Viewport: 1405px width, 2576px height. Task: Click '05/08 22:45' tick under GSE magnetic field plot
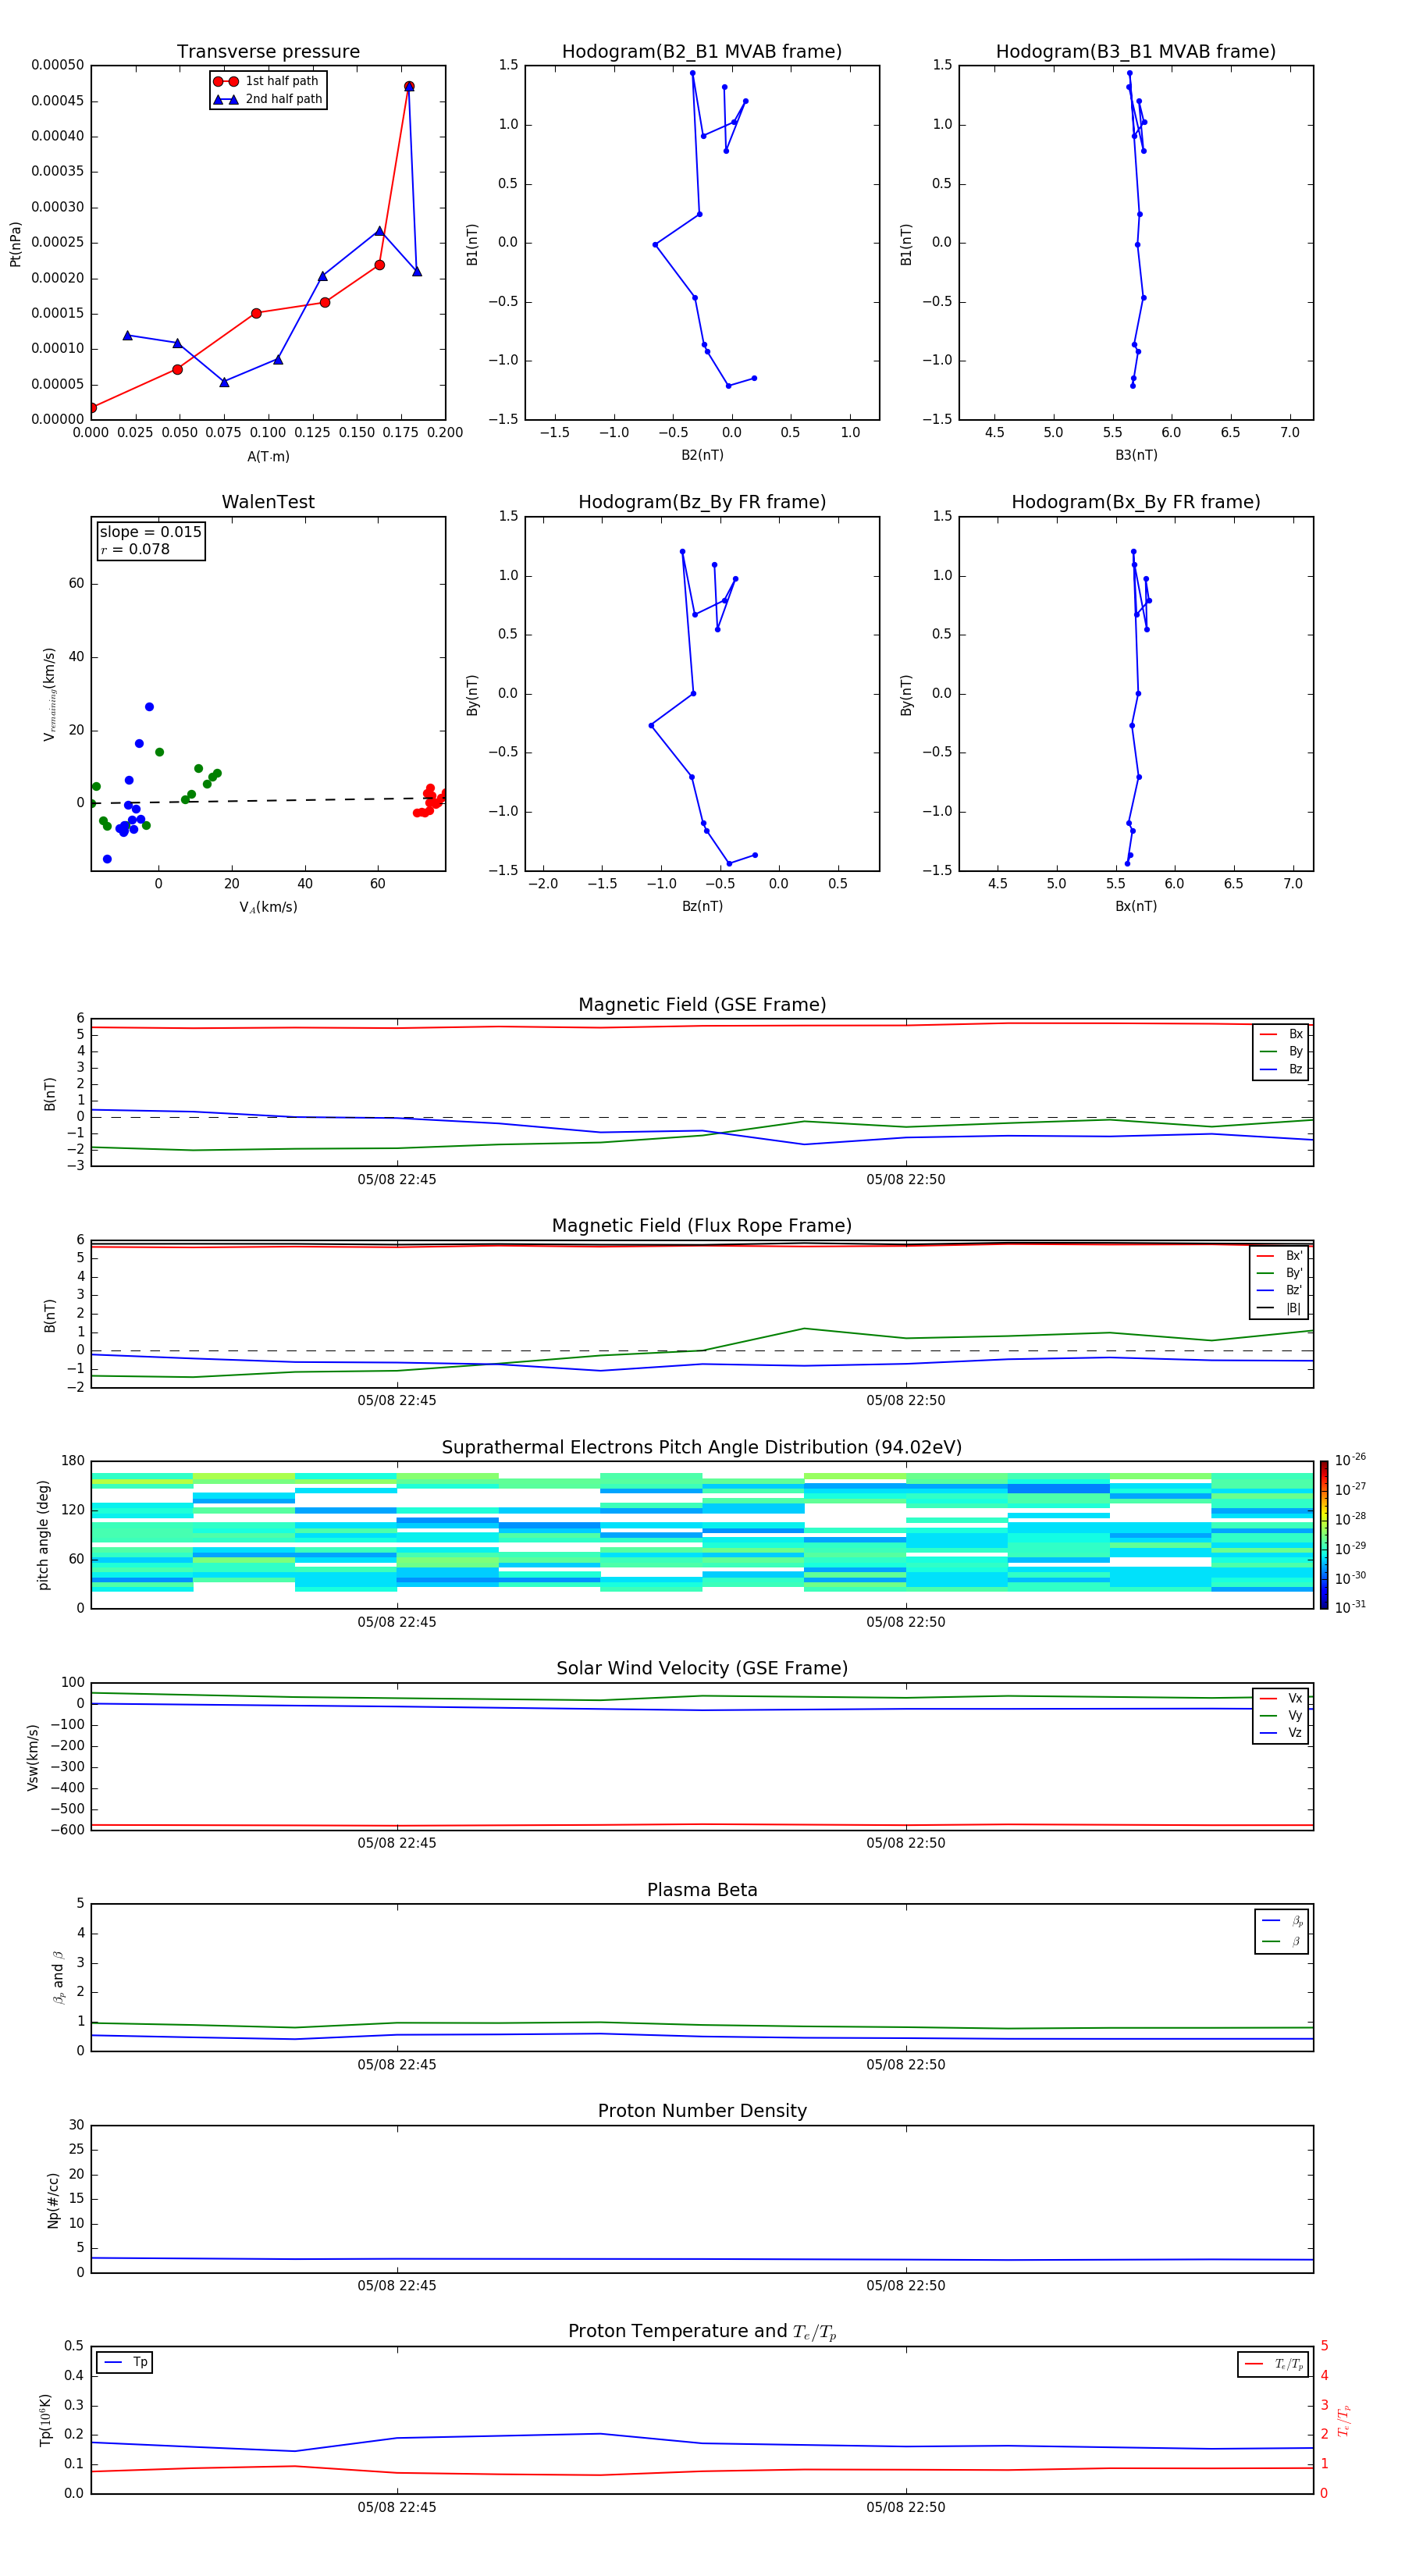point(397,1179)
